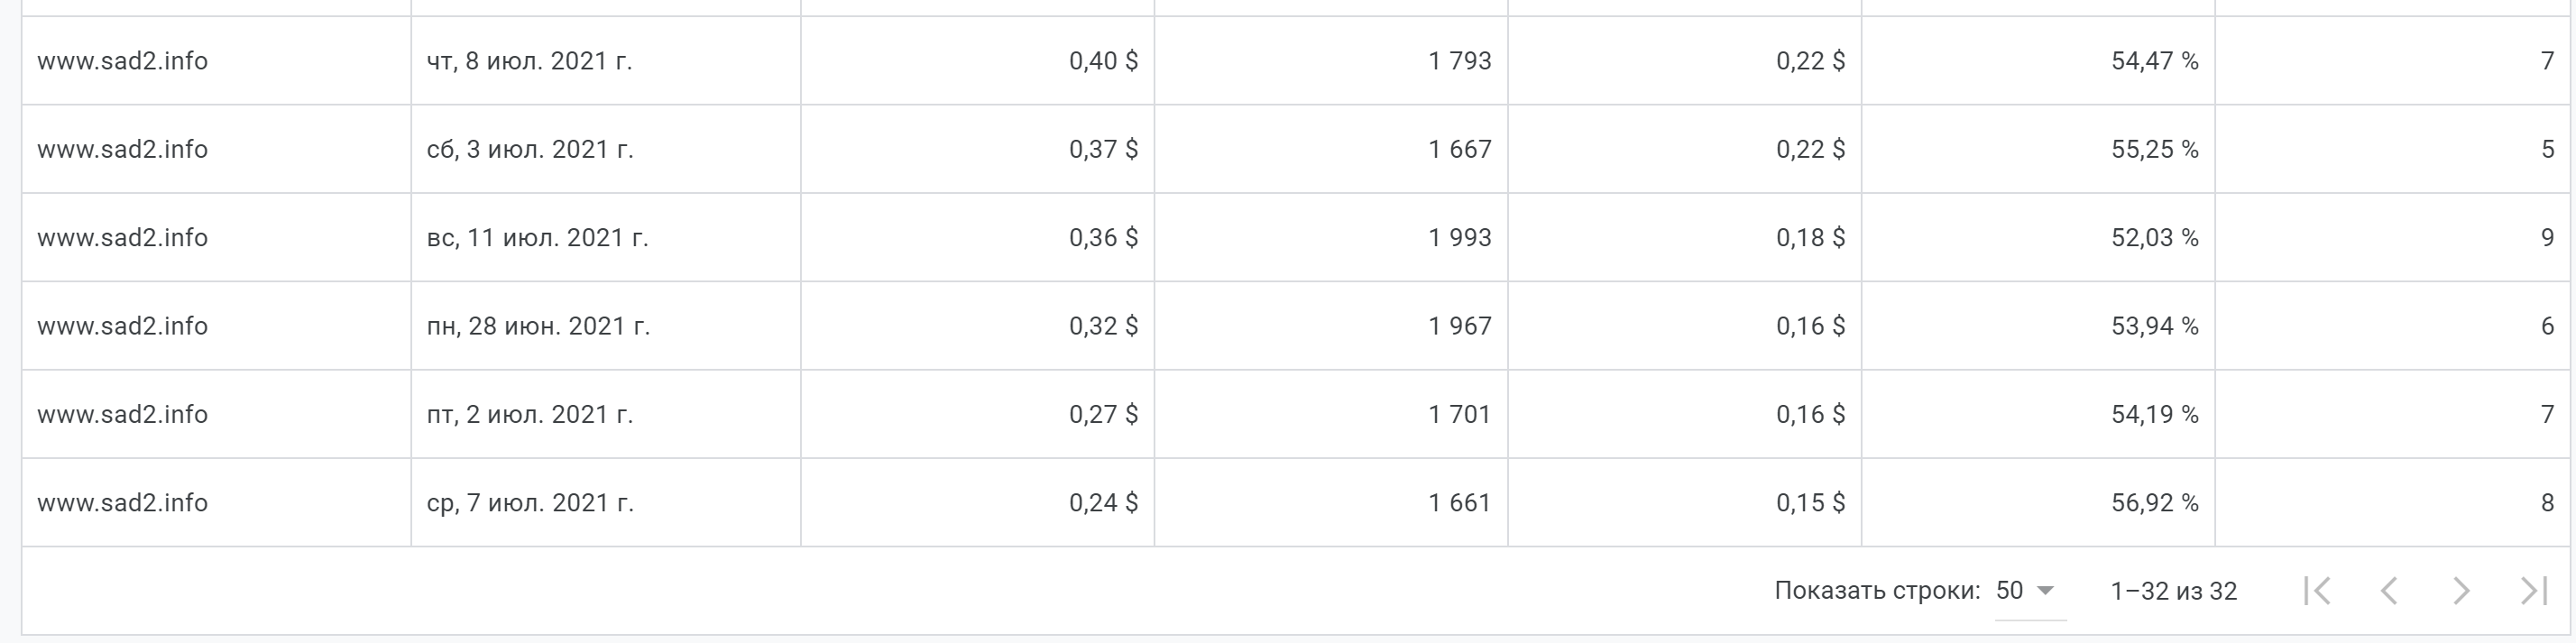This screenshot has width=2576, height=643.
Task: Select the www.sad2.info cell for July 8 row
Action: (123, 61)
